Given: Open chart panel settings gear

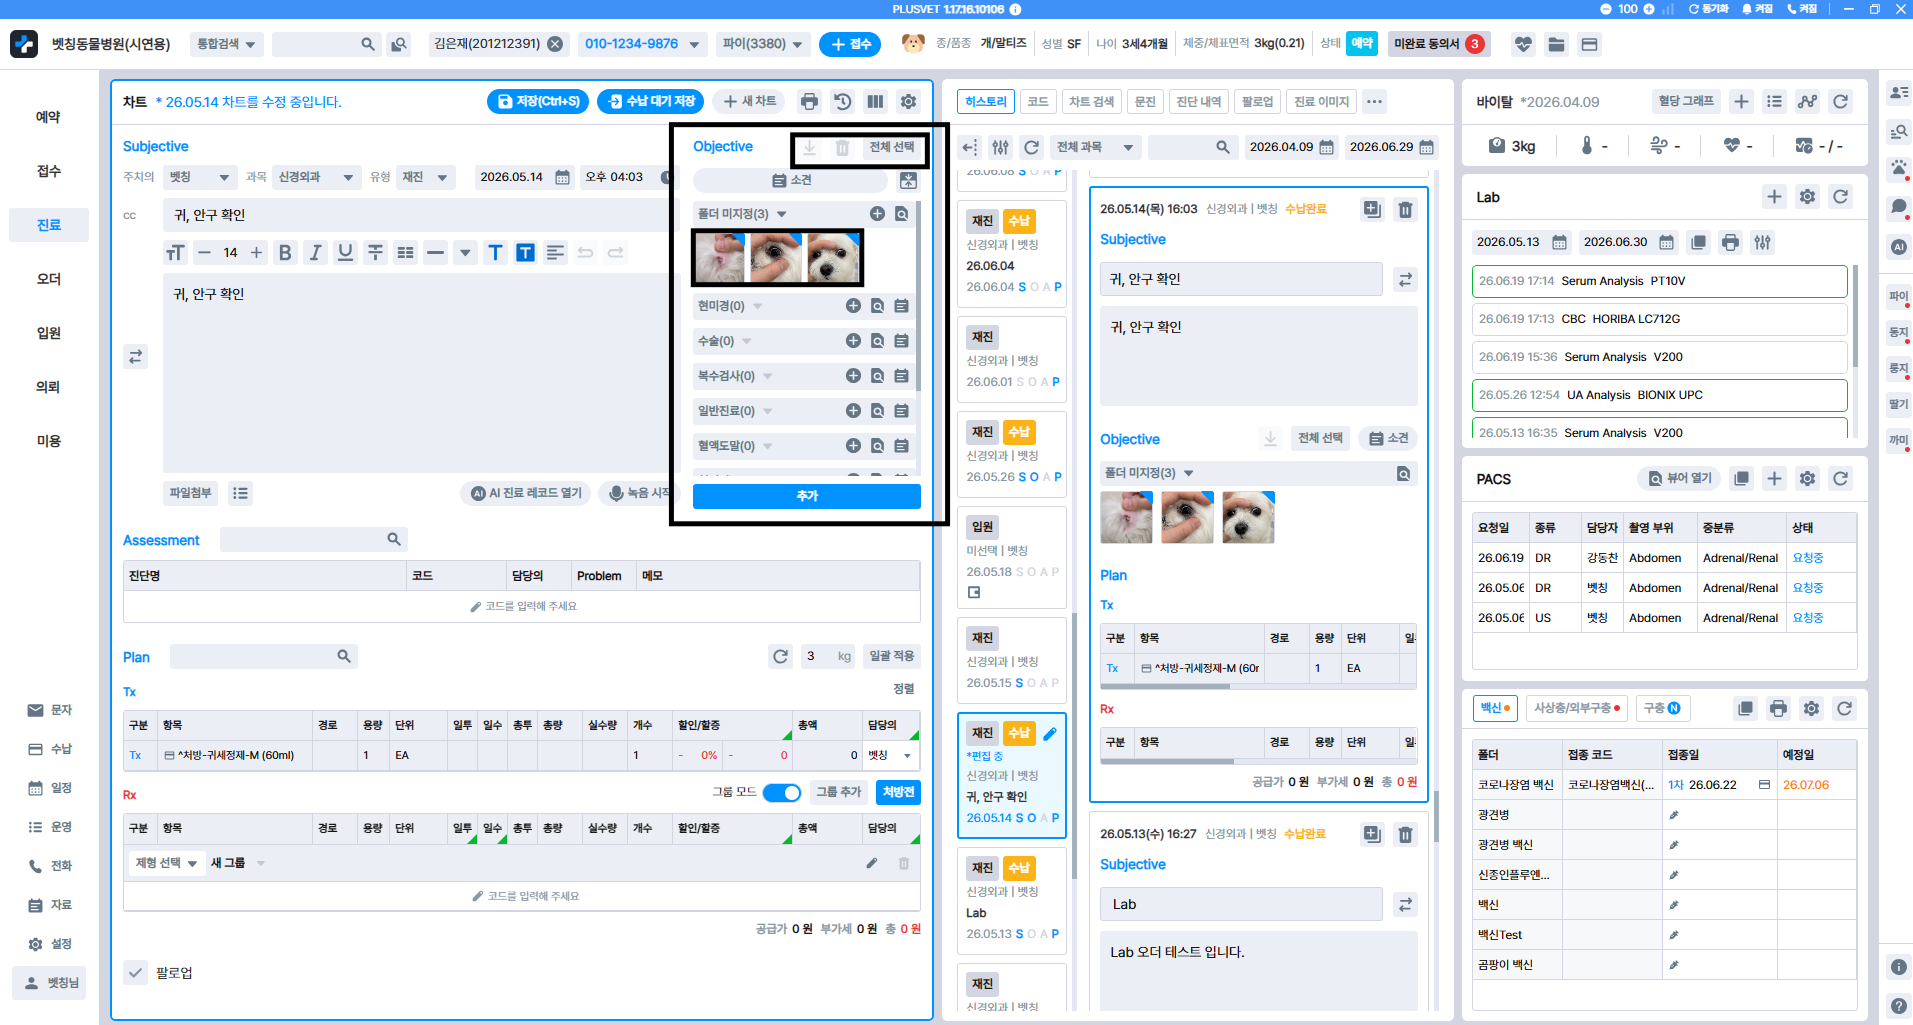Looking at the screenshot, I should pos(908,101).
